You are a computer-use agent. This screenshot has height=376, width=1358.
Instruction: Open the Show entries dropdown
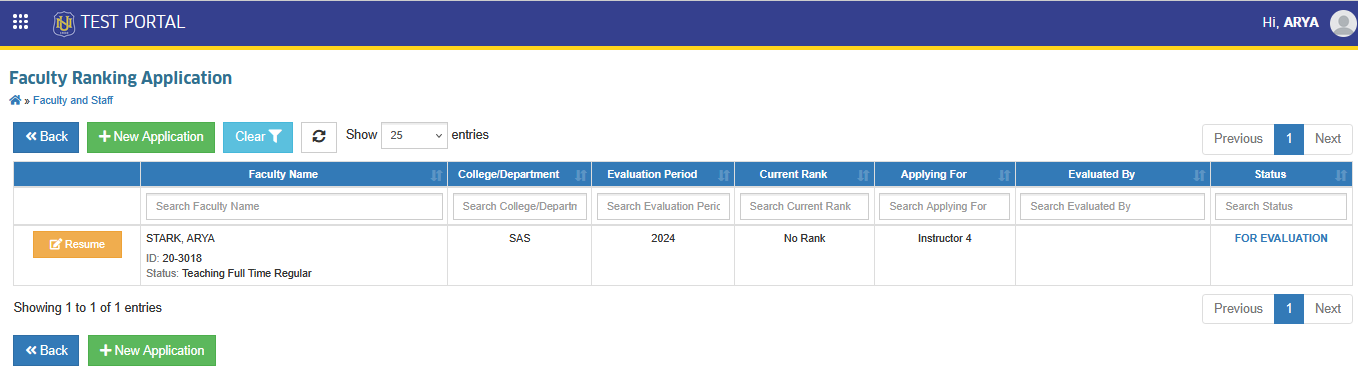click(x=414, y=135)
